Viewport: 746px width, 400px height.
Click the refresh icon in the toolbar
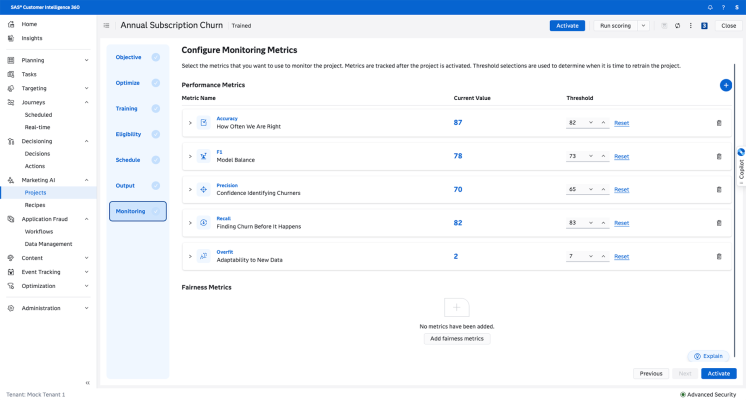[677, 26]
